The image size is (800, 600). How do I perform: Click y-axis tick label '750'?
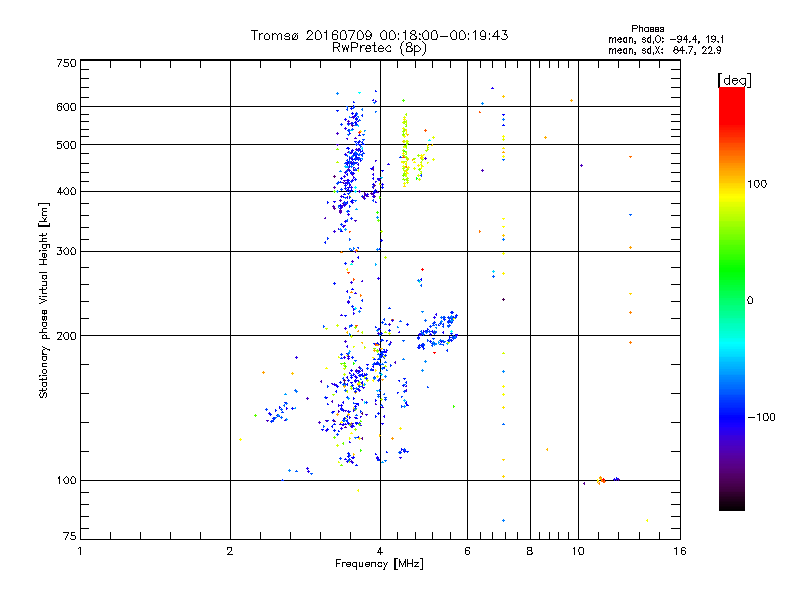pos(66,63)
